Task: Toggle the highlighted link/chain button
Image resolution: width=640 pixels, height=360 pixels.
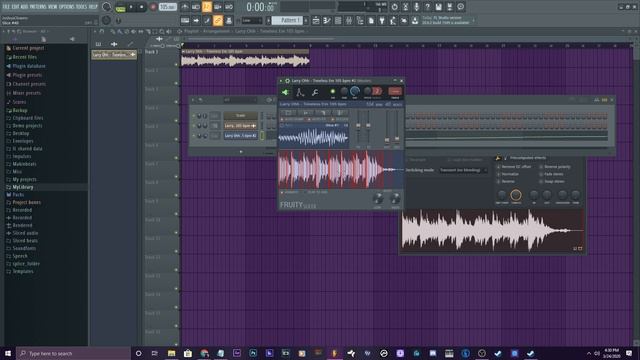Action: tap(218, 20)
